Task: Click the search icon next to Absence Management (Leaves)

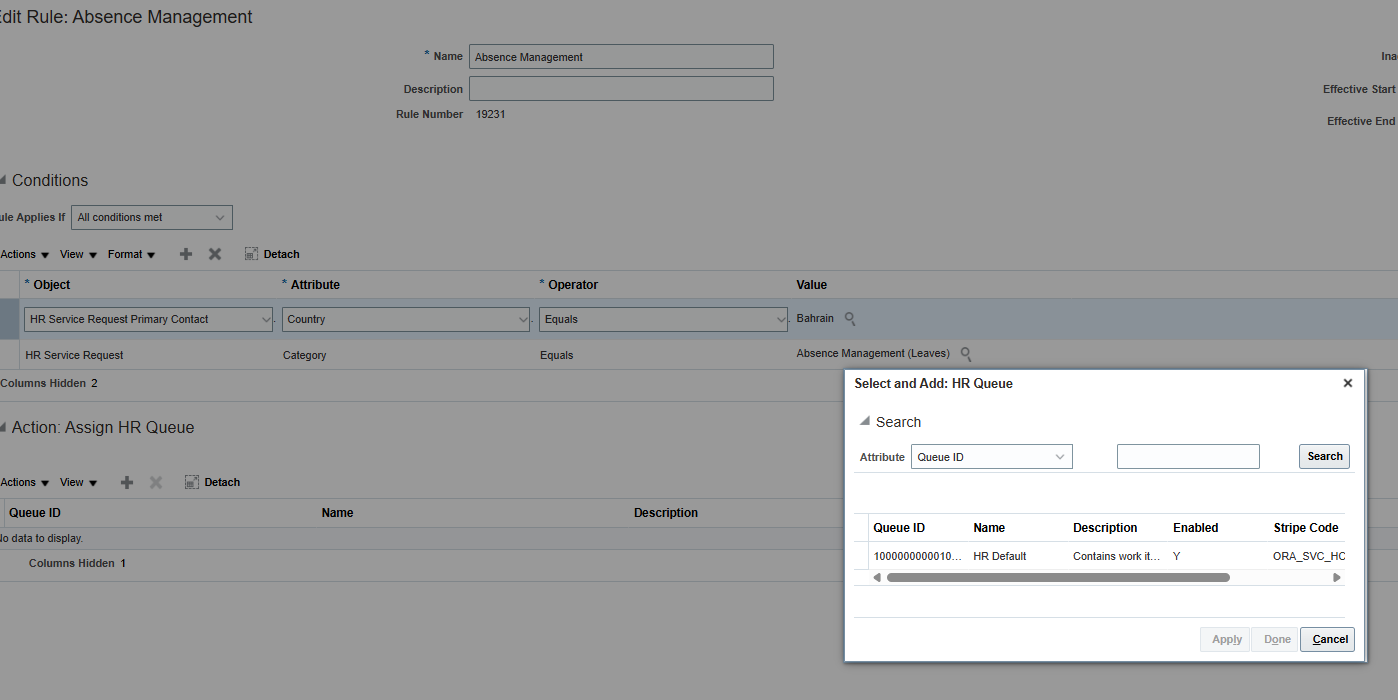Action: pos(966,354)
